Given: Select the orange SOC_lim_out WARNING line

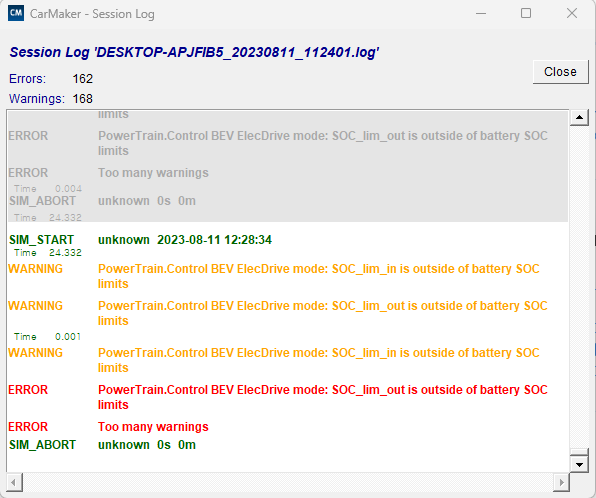Looking at the screenshot, I should click(x=278, y=313).
